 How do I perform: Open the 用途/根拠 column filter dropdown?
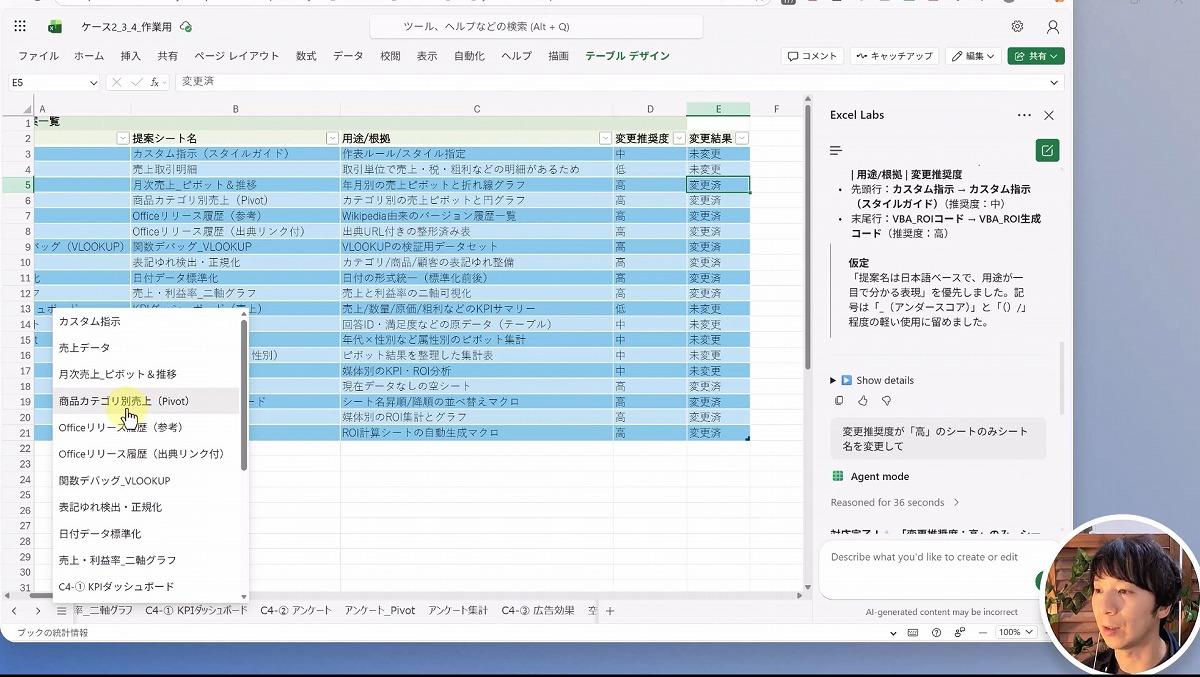pos(605,138)
